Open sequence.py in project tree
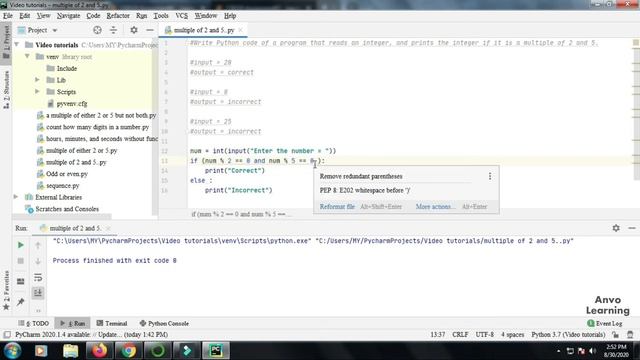This screenshot has width=640, height=360. [62, 186]
